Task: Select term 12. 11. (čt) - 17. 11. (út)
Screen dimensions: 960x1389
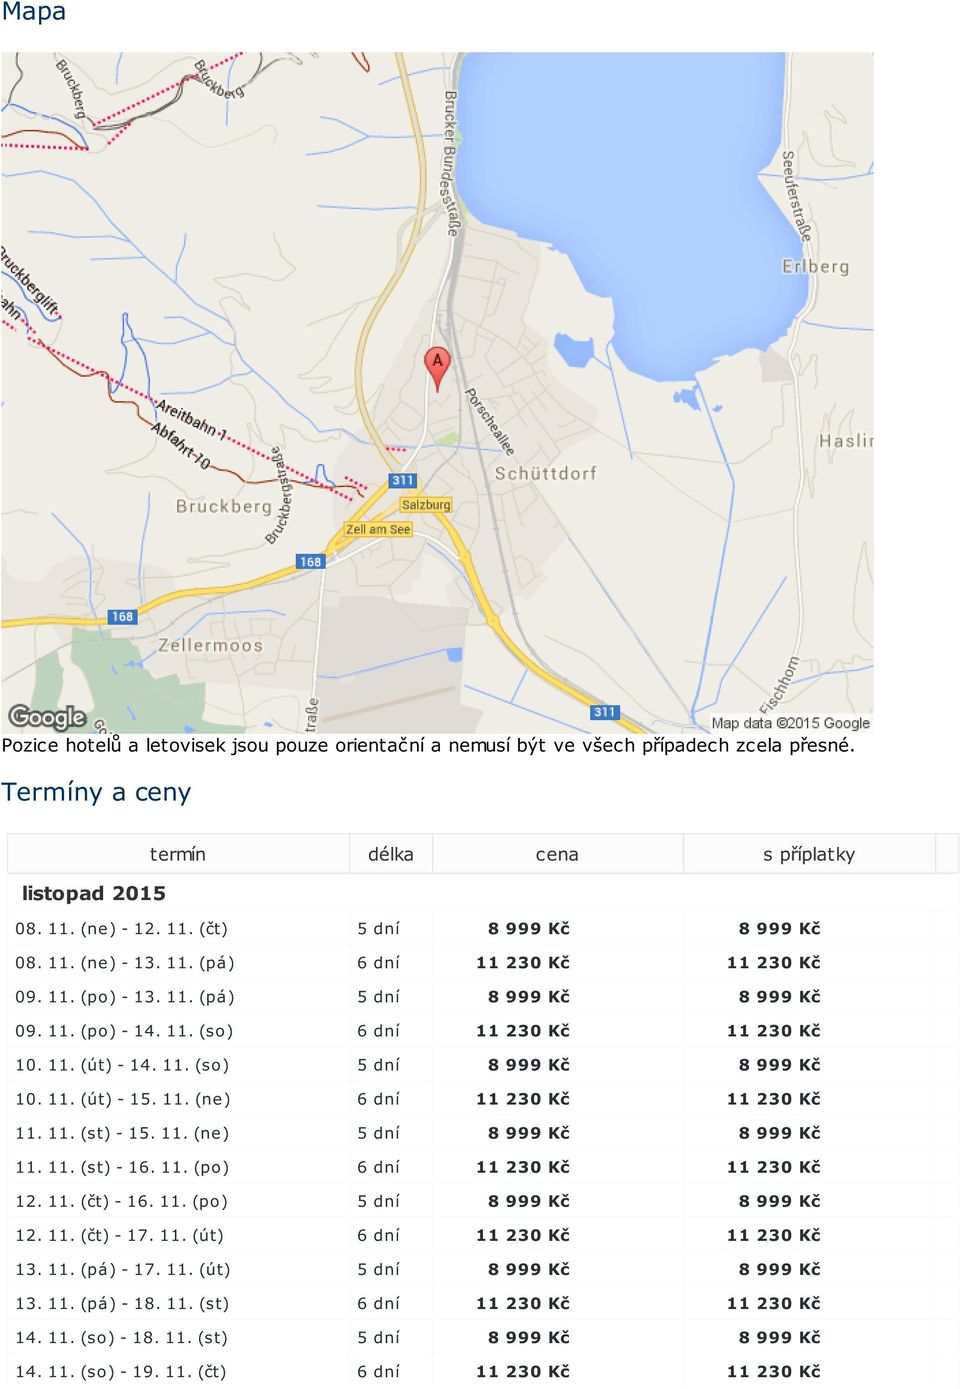Action: click(x=120, y=1235)
